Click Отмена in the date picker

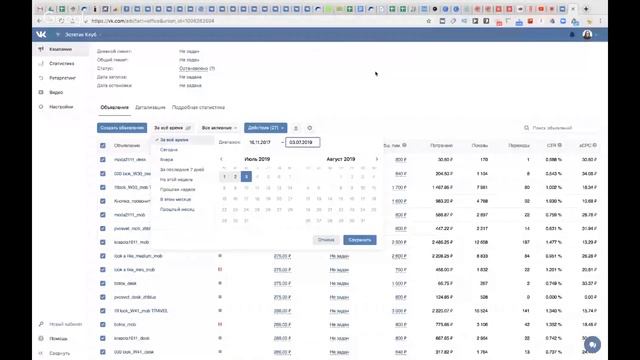coord(326,240)
